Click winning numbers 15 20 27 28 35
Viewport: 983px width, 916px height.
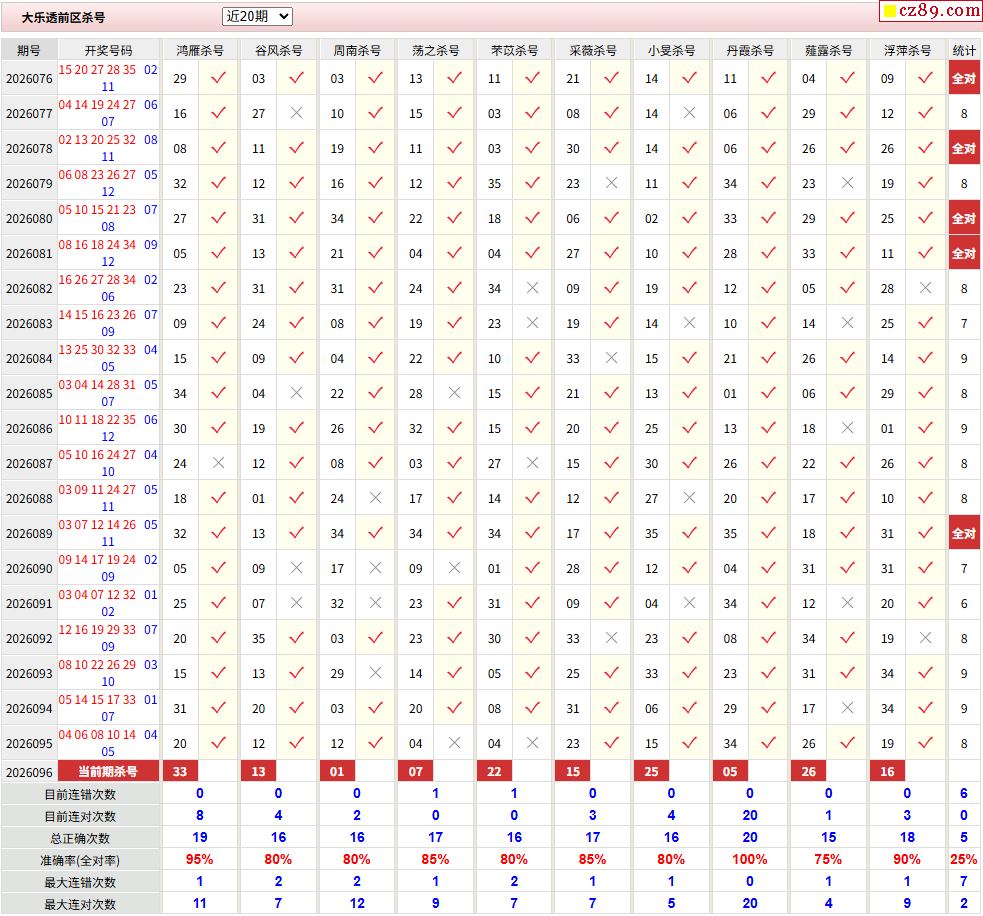pyautogui.click(x=97, y=70)
